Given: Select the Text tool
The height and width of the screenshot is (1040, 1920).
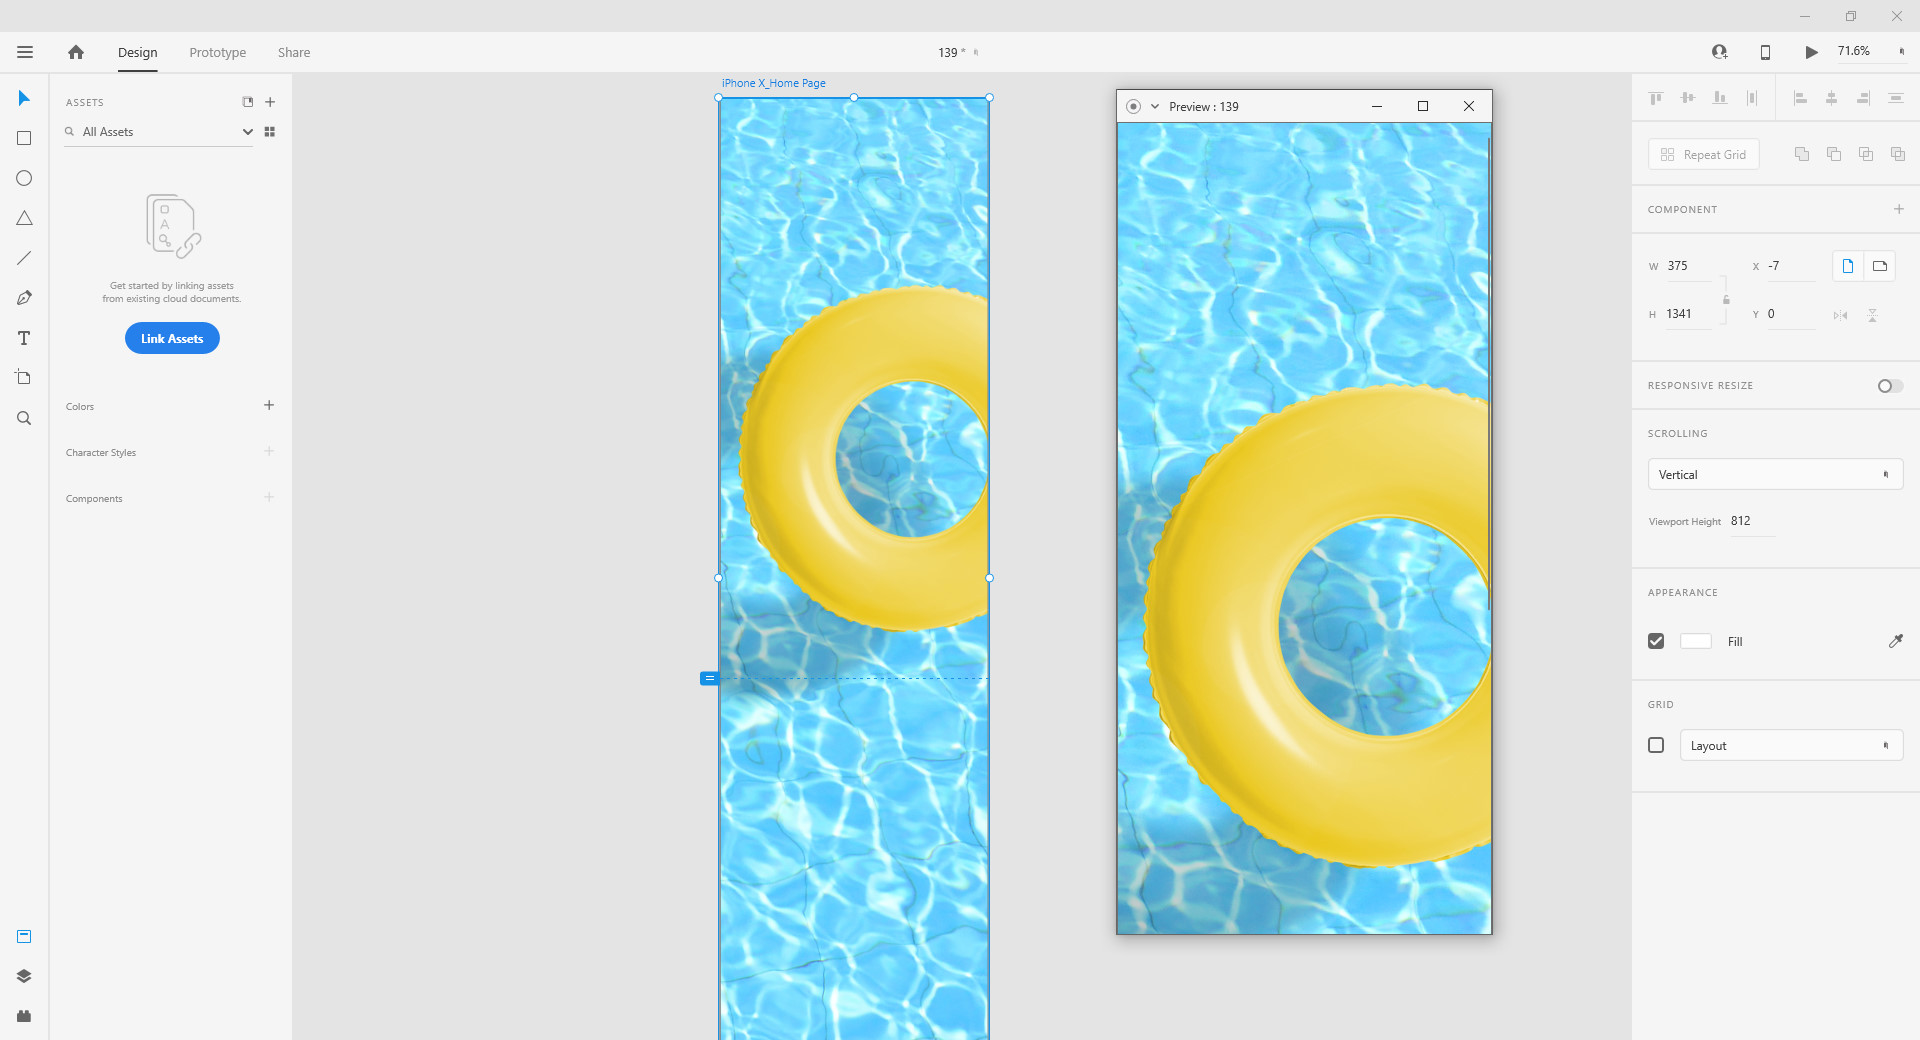Looking at the screenshot, I should 24,338.
